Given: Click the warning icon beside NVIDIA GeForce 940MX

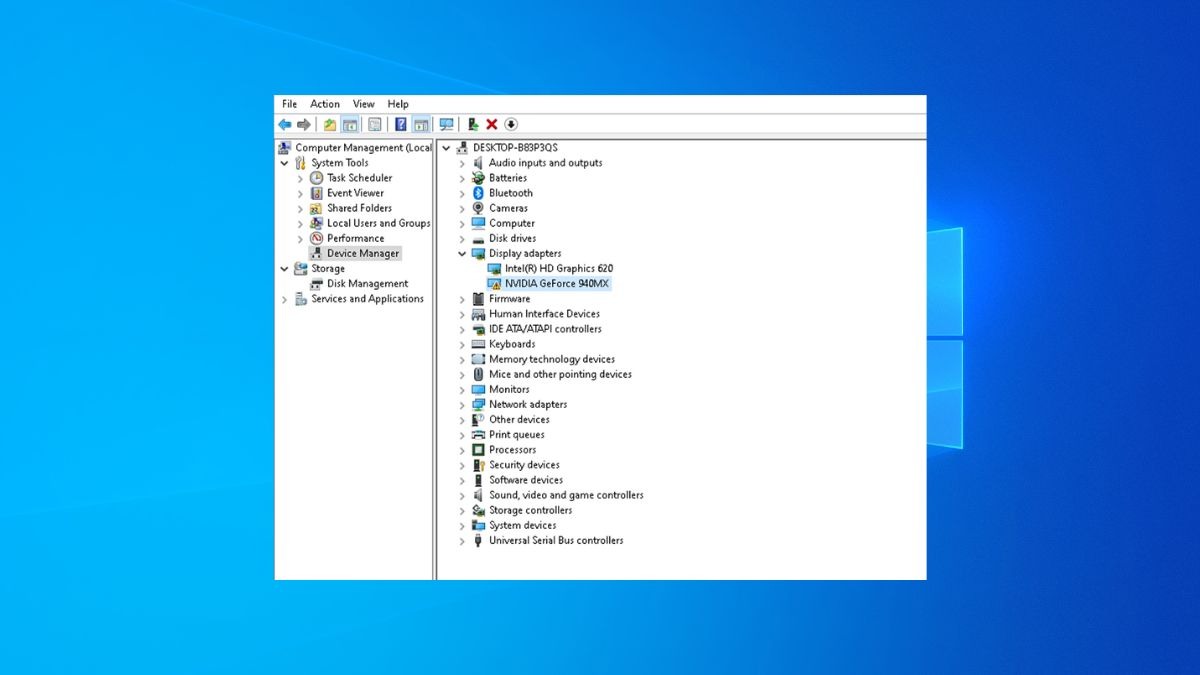Looking at the screenshot, I should (494, 284).
